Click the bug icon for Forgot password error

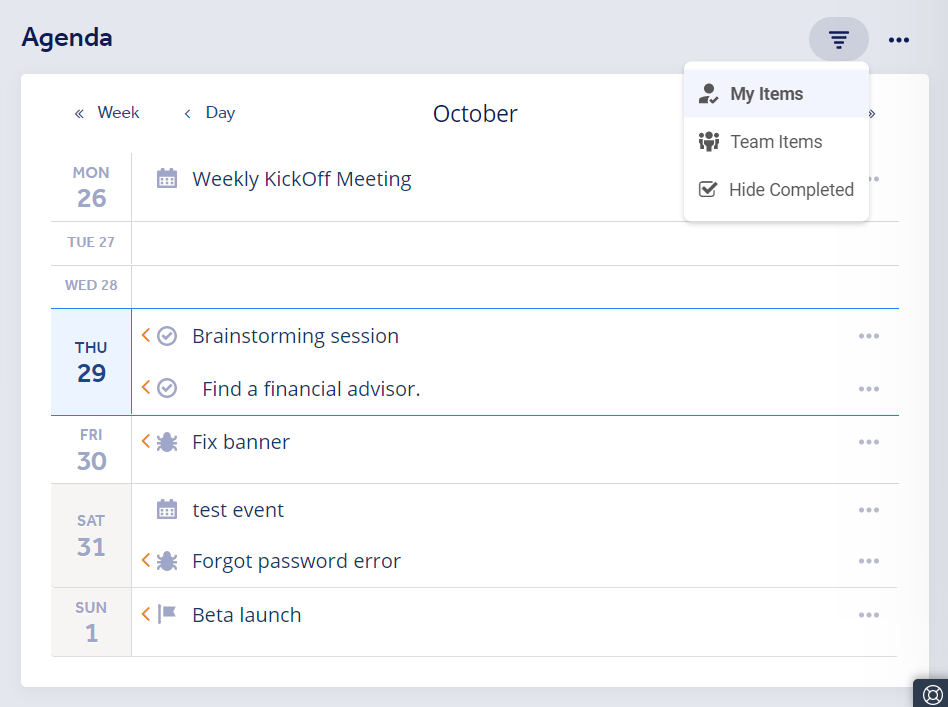click(167, 561)
